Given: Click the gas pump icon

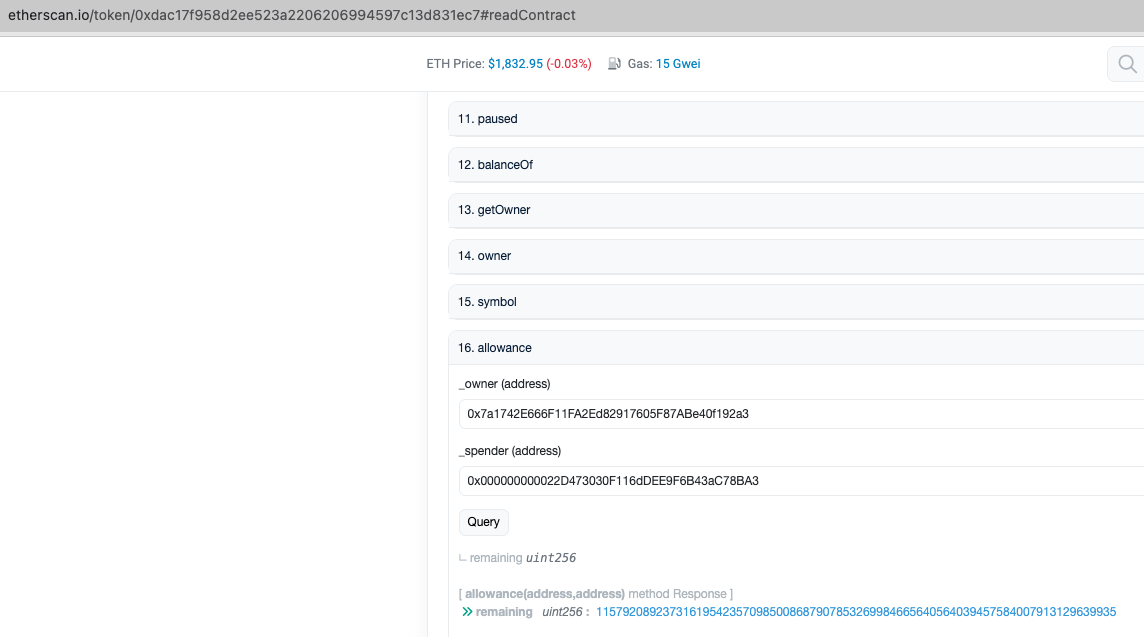Looking at the screenshot, I should (612, 63).
